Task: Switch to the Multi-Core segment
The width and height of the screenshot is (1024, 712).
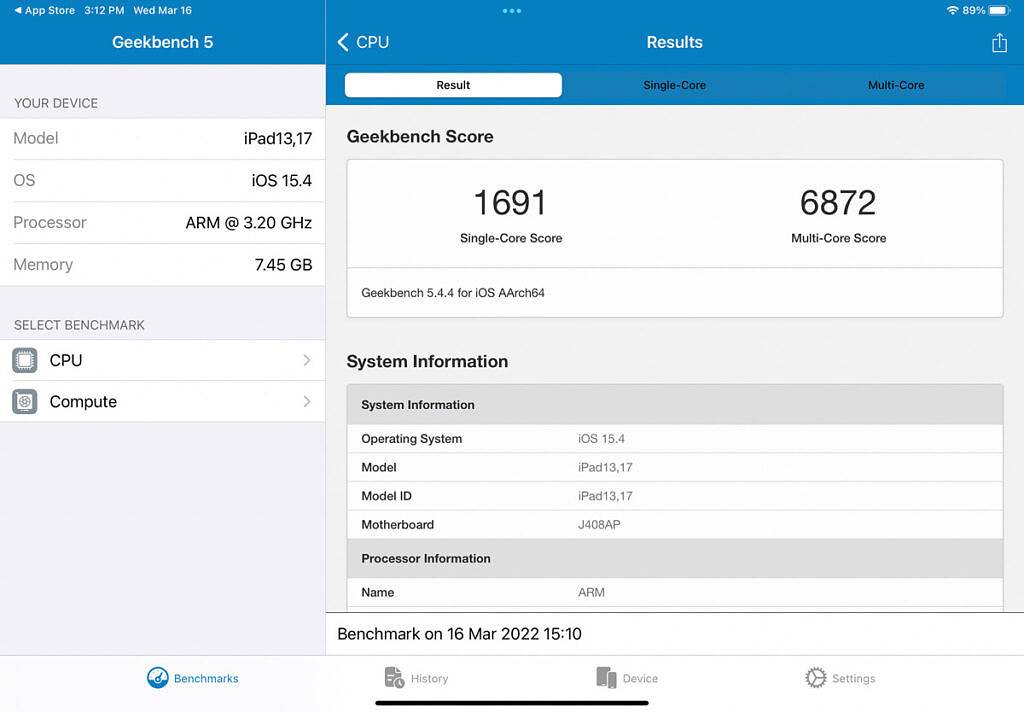Action: point(896,85)
